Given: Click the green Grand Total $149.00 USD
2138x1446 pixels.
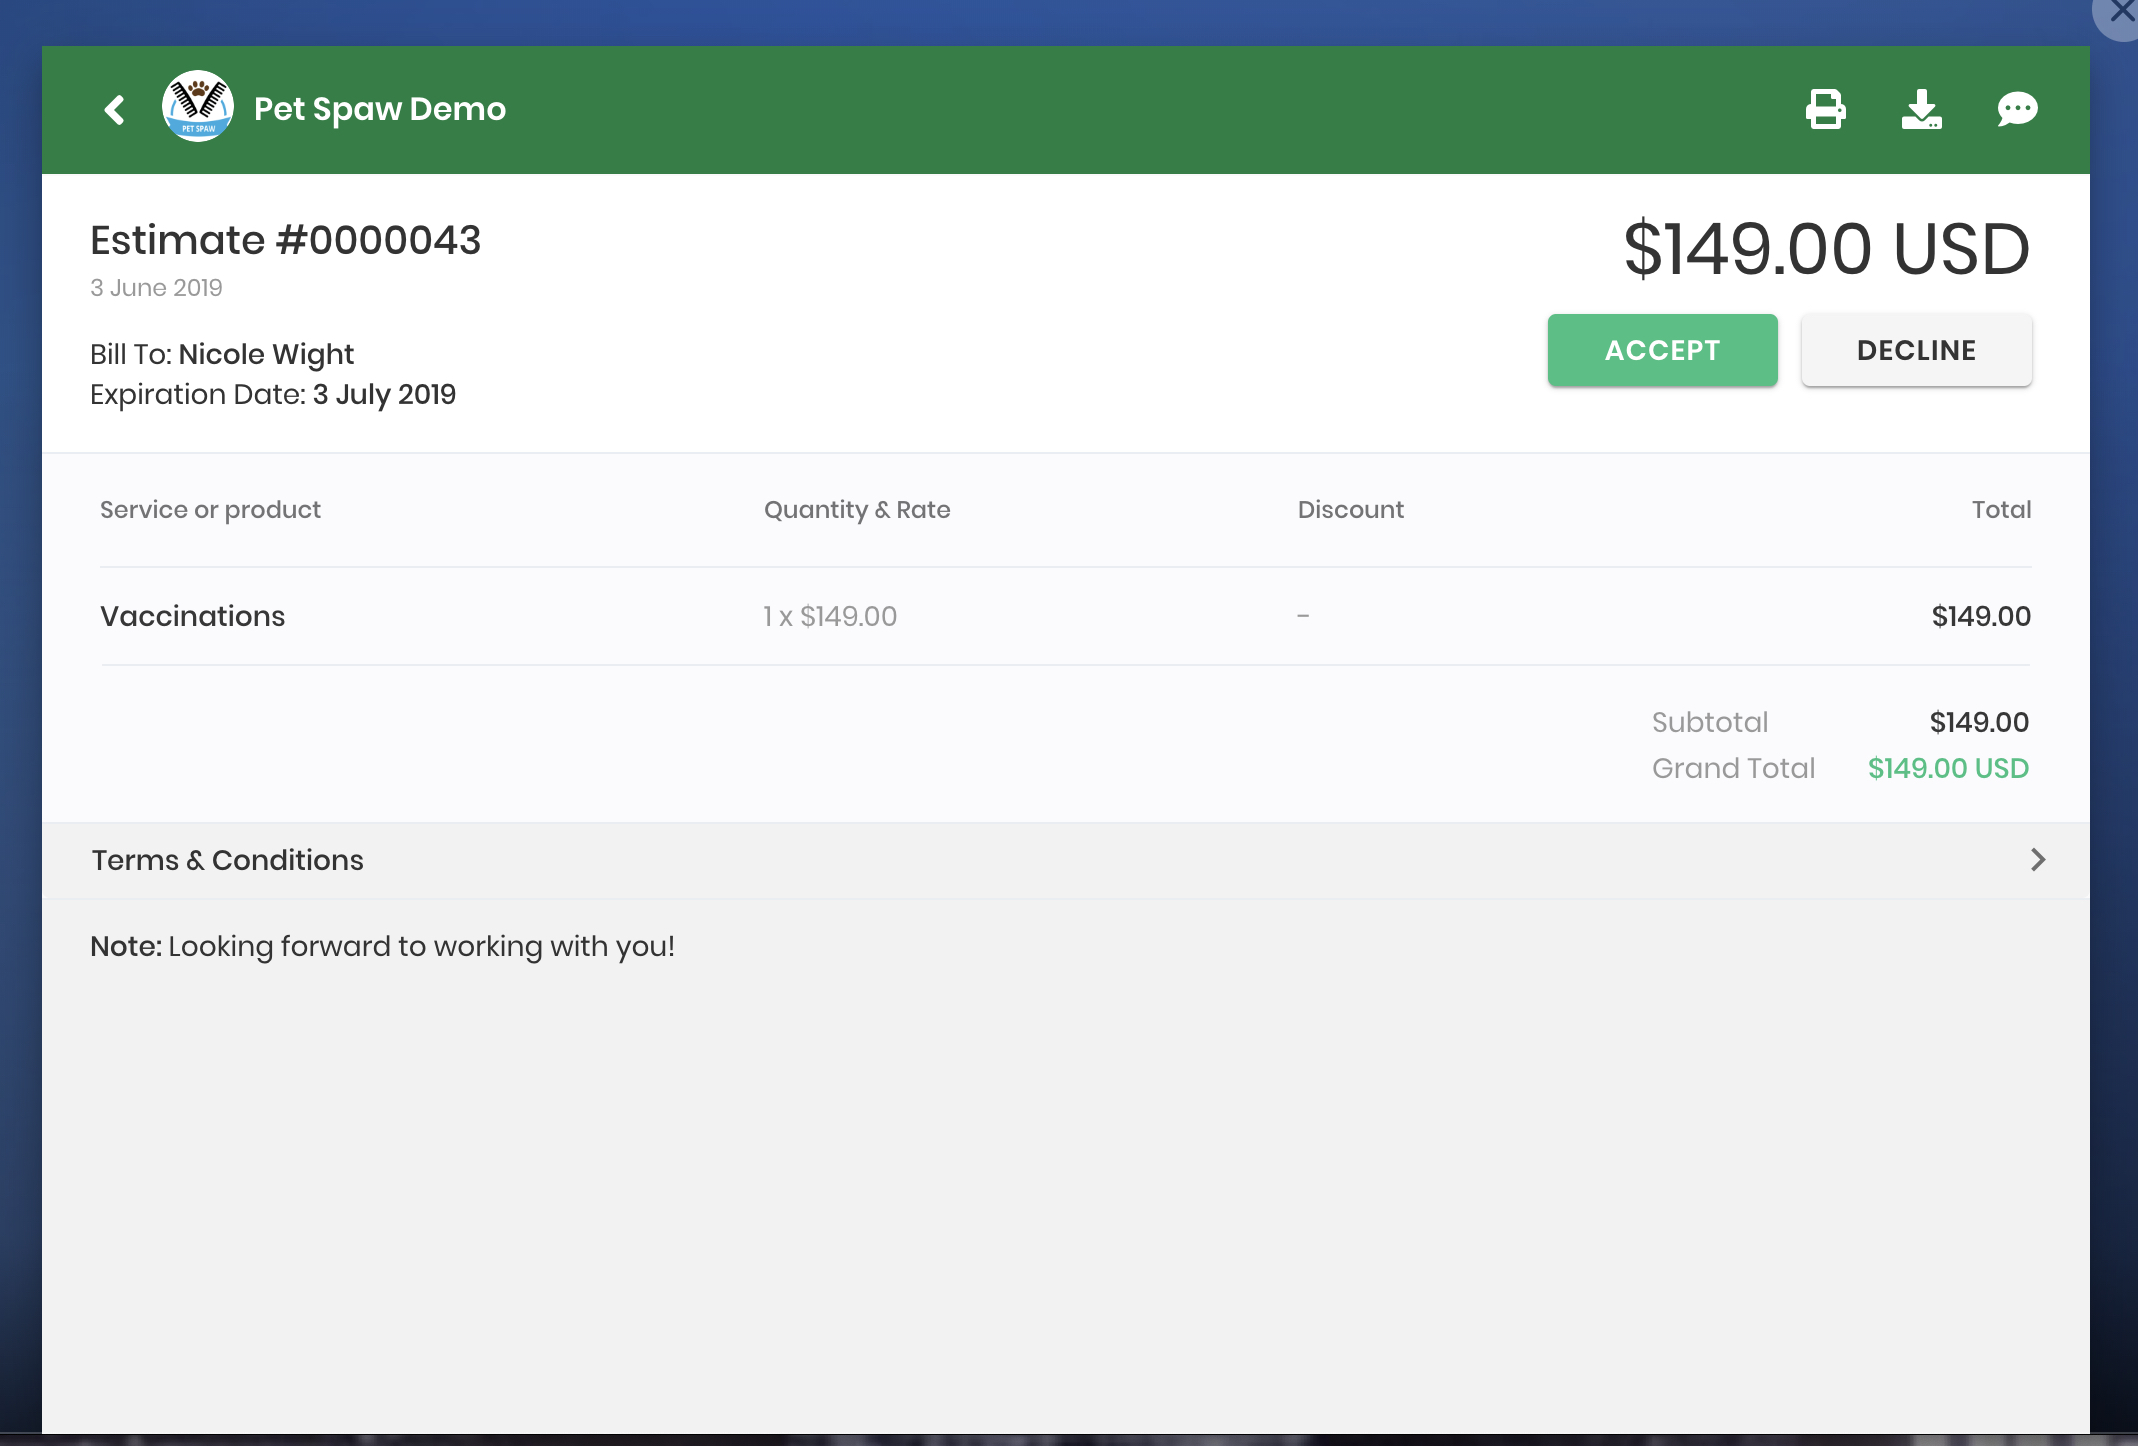Looking at the screenshot, I should [x=1948, y=768].
